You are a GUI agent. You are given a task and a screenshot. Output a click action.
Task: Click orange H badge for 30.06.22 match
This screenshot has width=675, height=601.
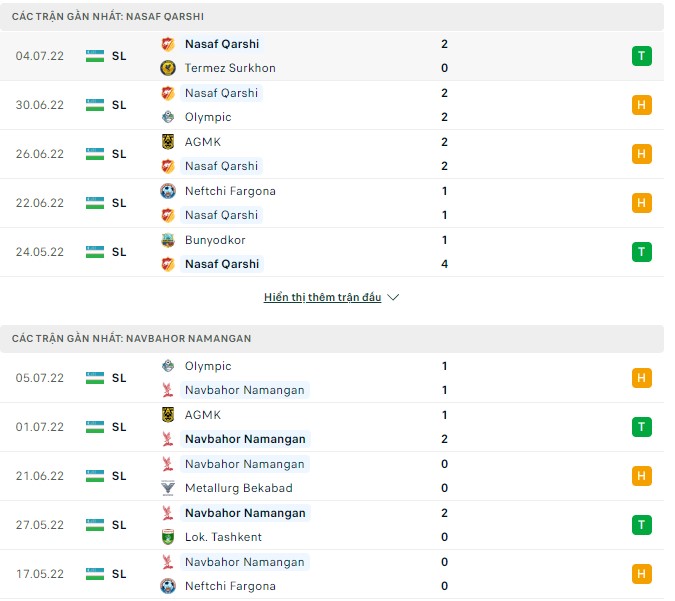(x=641, y=105)
